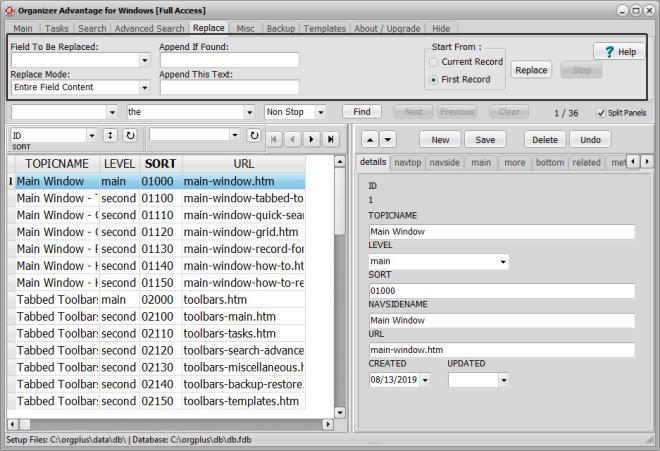Select row with SORT value 01120

coord(156,232)
